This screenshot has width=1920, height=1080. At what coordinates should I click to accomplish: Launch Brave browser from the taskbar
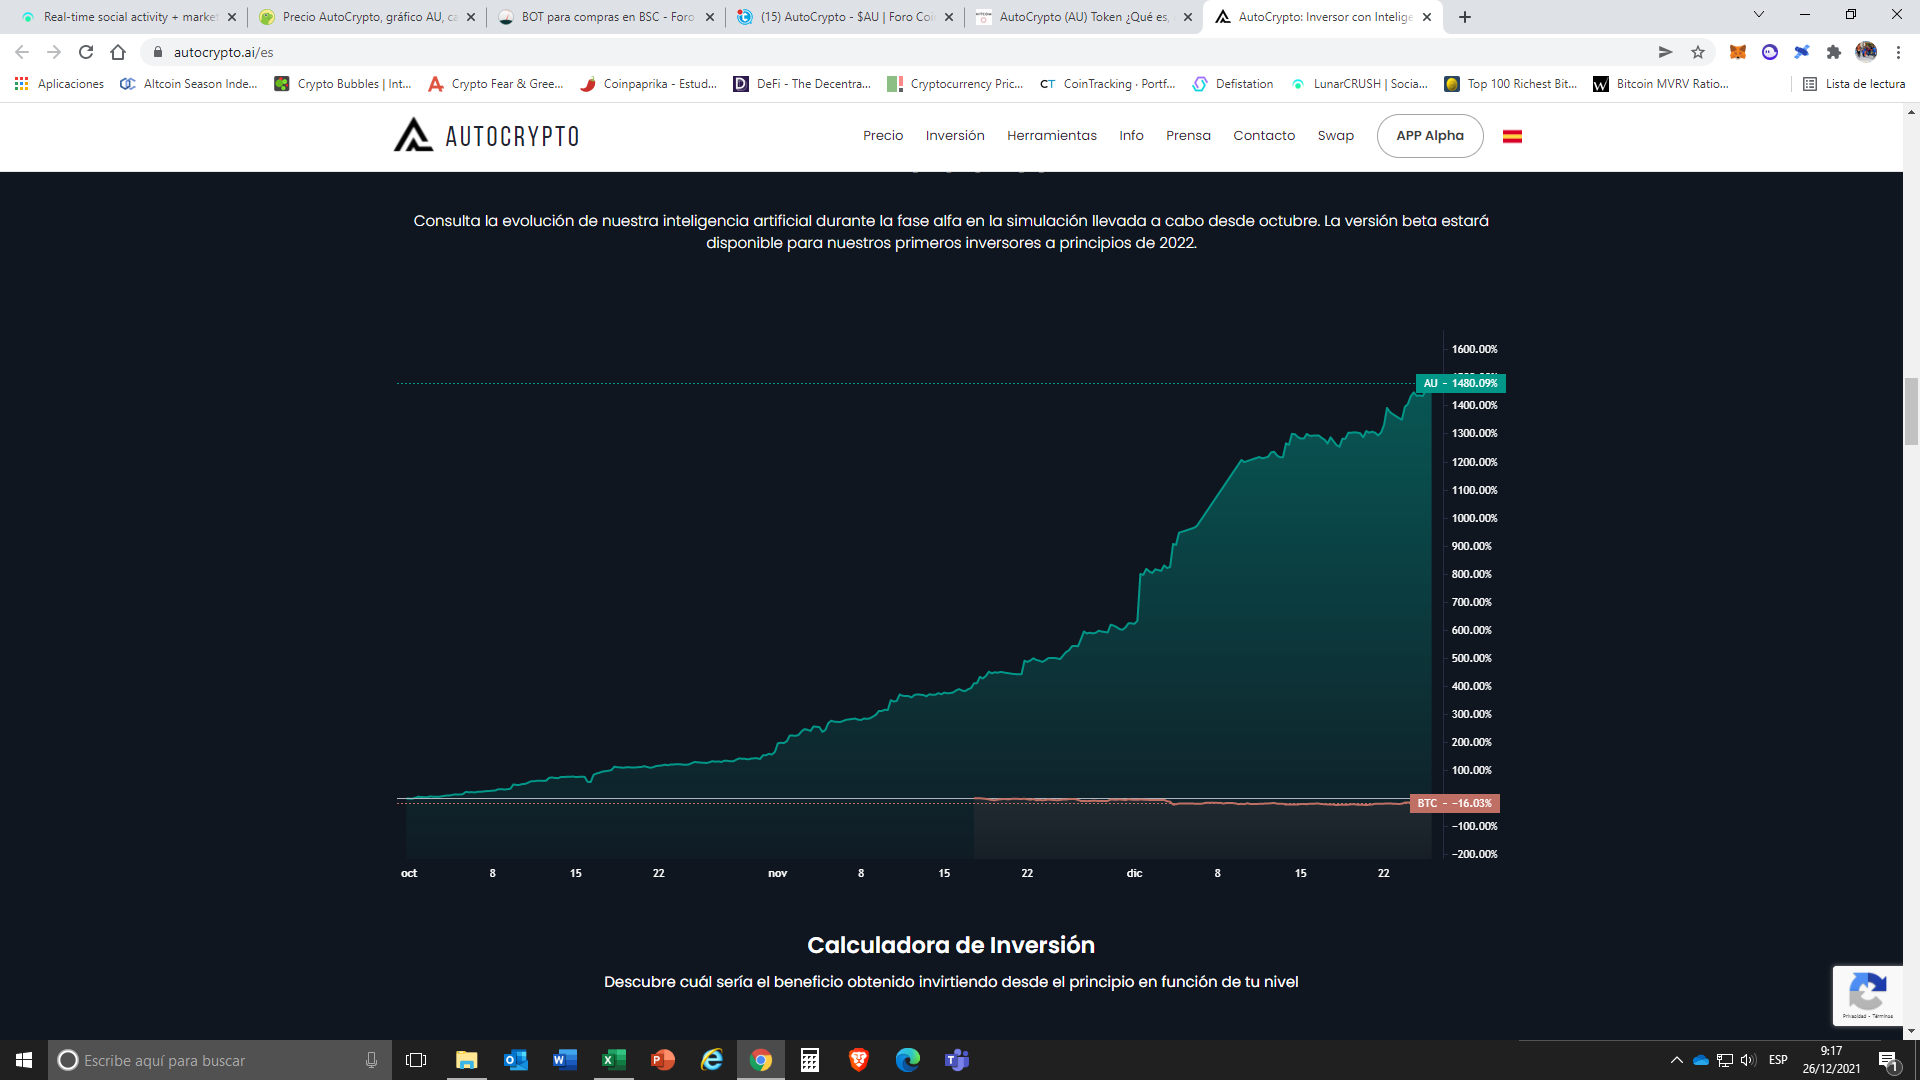point(858,1060)
